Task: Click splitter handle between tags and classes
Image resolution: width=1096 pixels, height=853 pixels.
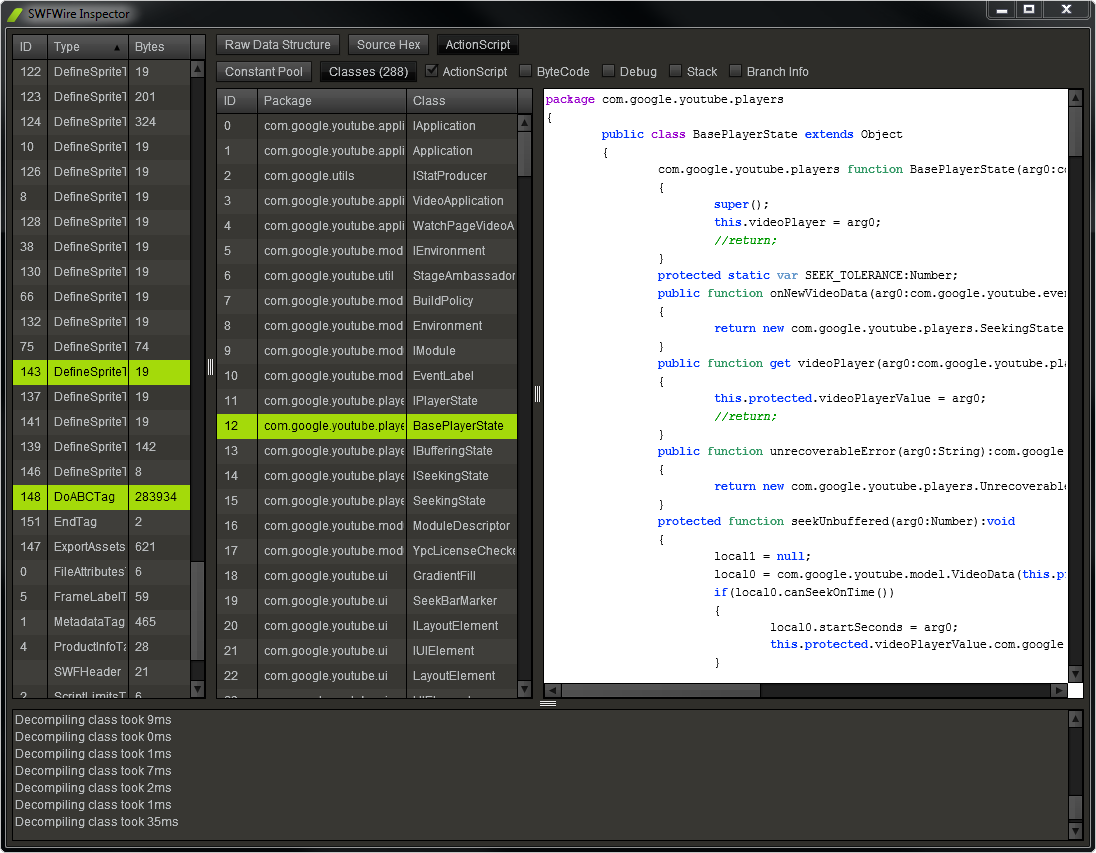Action: click(x=210, y=367)
